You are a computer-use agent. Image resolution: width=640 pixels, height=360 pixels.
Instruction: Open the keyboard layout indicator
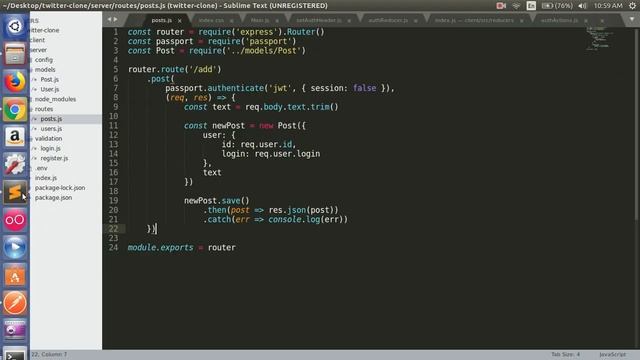coord(531,6)
